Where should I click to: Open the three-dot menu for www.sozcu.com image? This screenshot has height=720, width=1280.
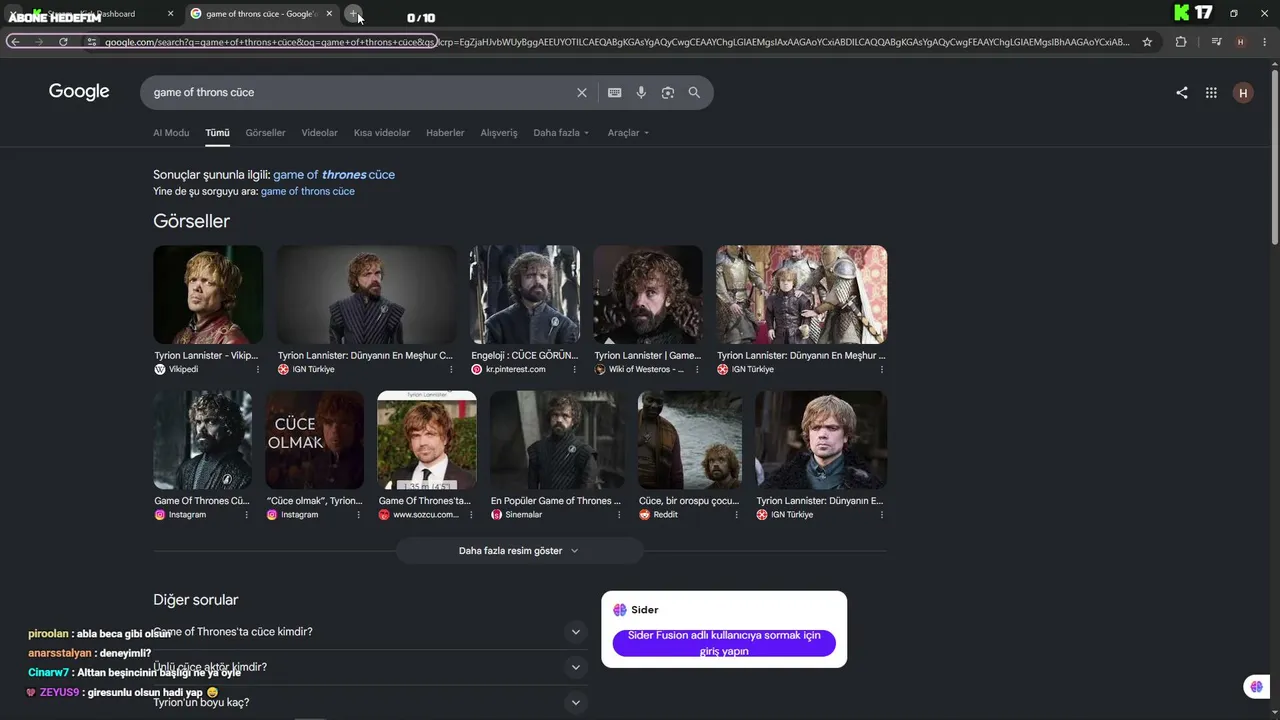pyautogui.click(x=472, y=514)
